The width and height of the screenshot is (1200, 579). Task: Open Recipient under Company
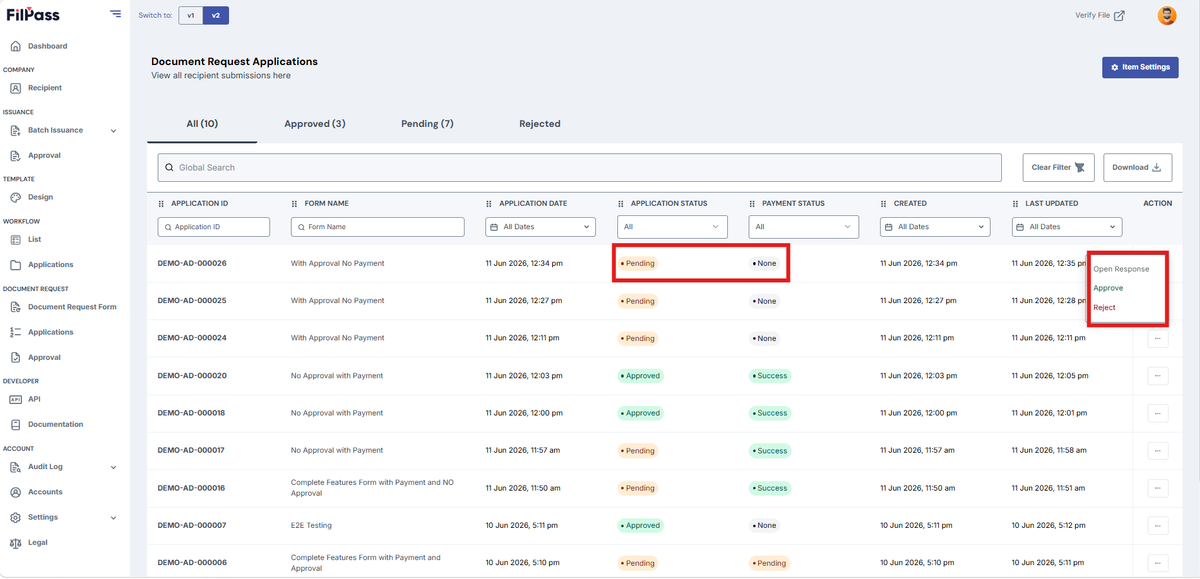pos(44,88)
